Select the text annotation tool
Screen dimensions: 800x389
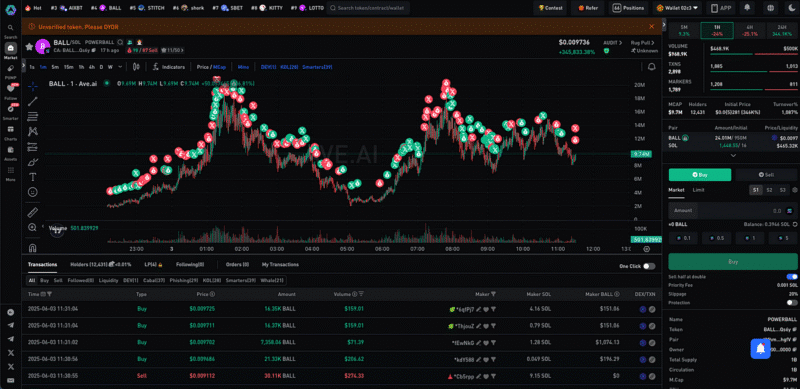pyautogui.click(x=32, y=177)
